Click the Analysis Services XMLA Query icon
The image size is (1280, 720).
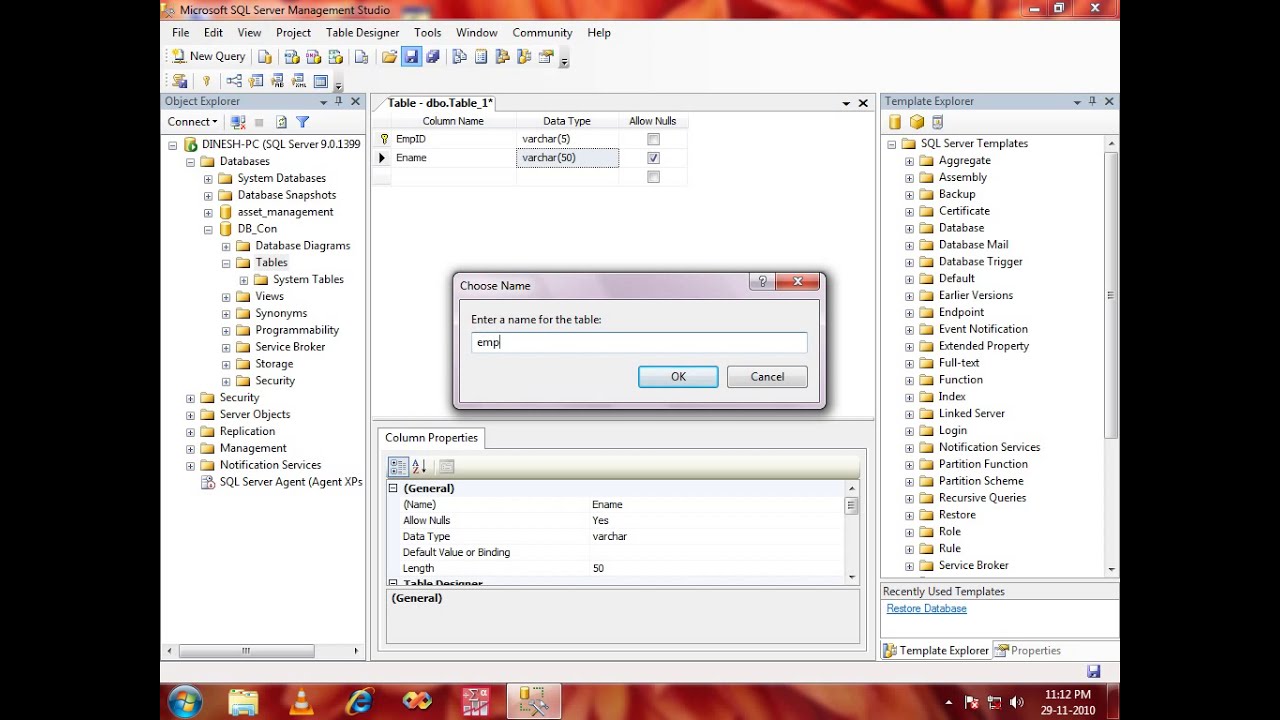[337, 57]
